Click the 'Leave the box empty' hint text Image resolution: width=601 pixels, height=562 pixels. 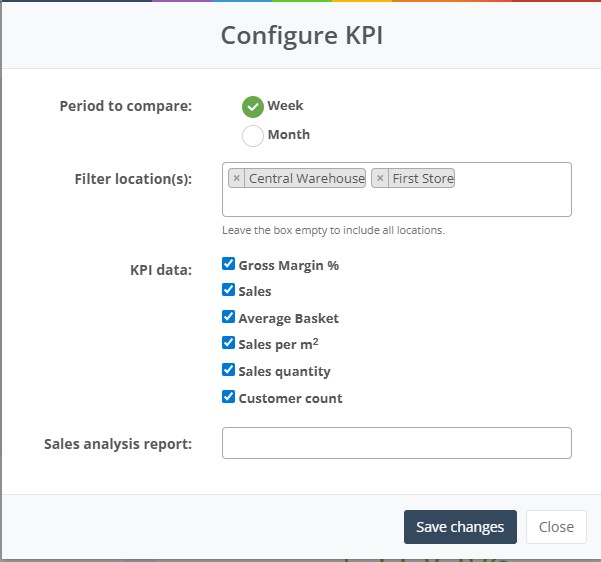click(x=333, y=230)
